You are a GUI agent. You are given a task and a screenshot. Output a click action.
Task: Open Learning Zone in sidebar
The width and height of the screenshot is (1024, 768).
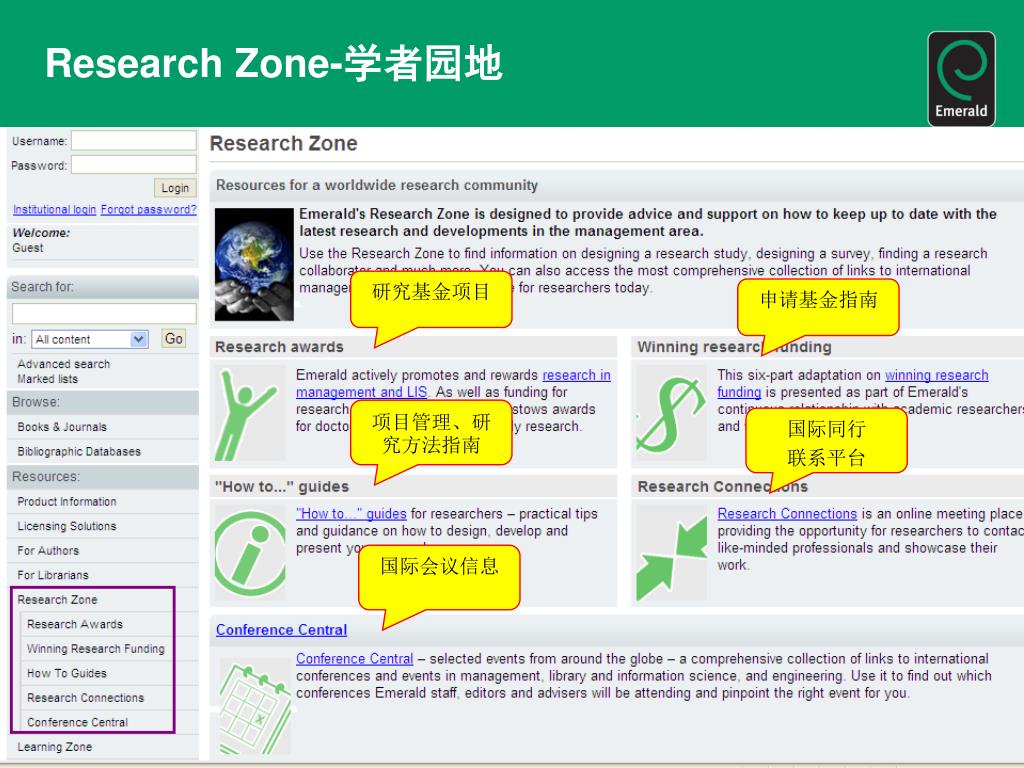coord(55,747)
